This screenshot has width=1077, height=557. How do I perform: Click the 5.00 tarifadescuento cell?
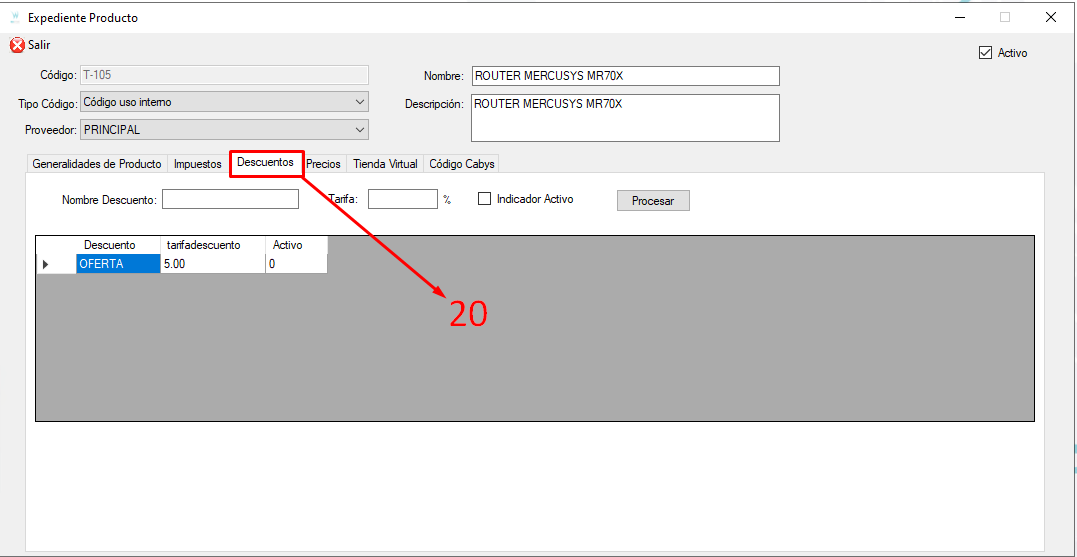coord(213,264)
